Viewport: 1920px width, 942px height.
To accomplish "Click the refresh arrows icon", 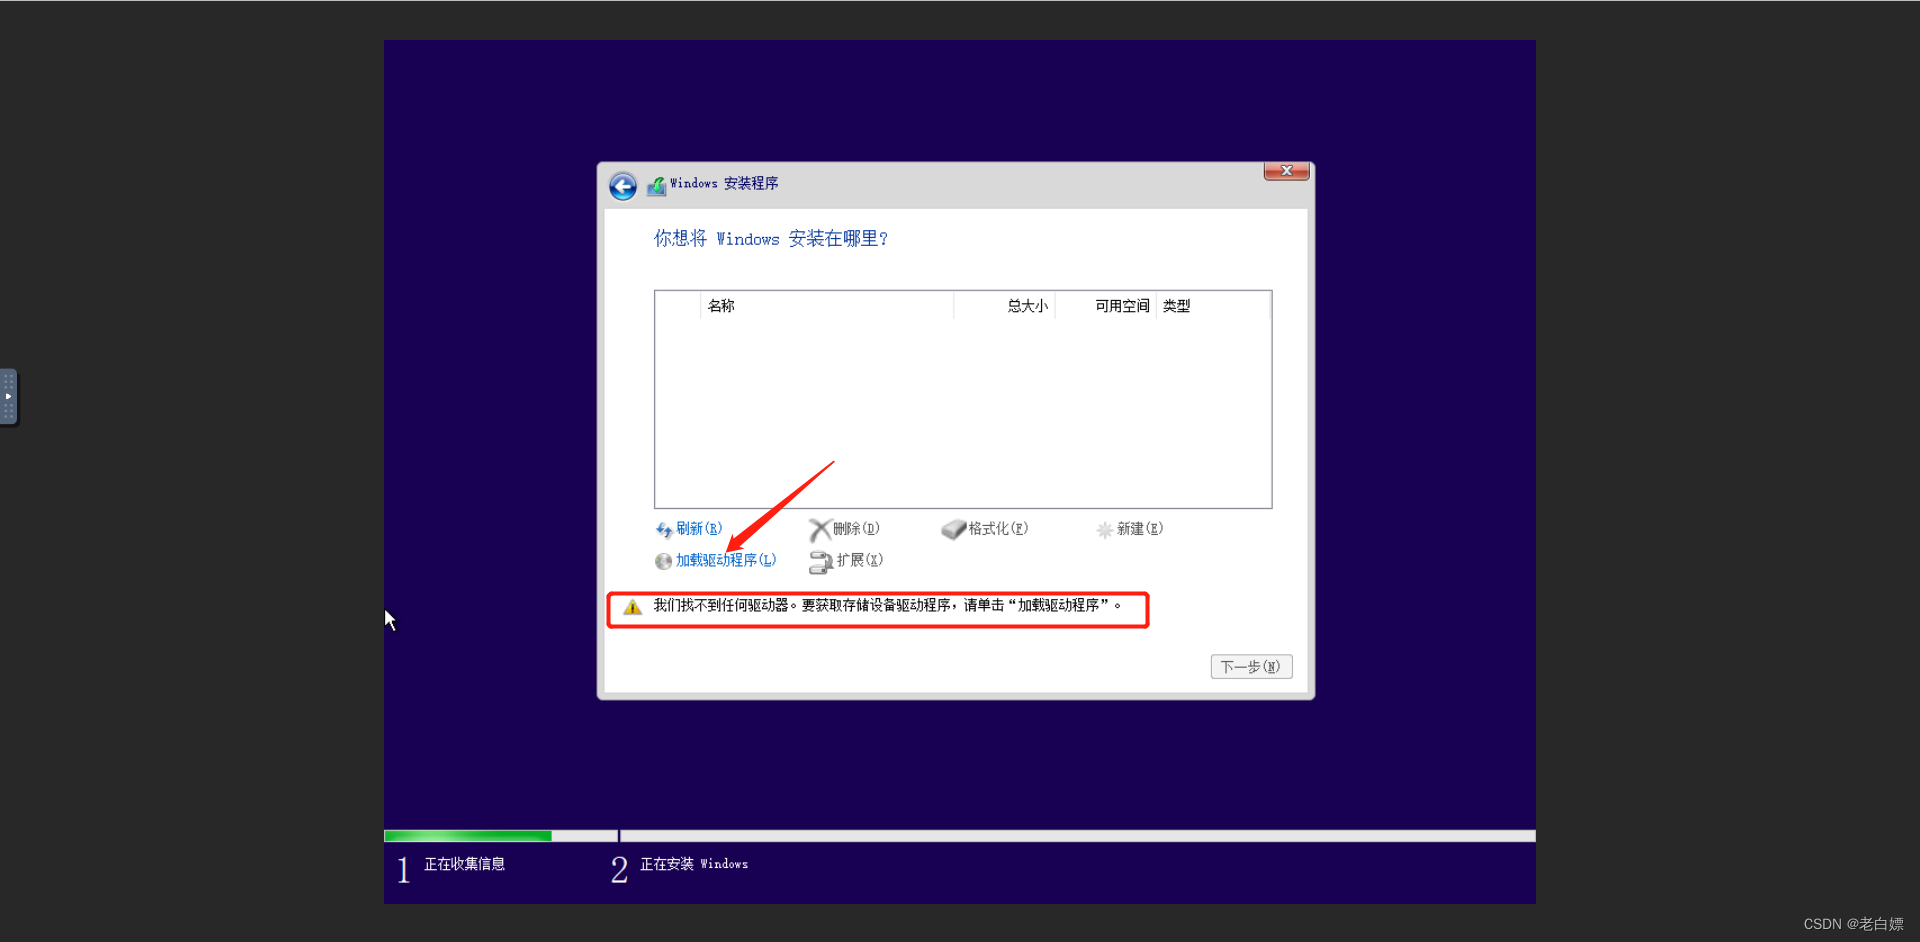I will pos(664,530).
